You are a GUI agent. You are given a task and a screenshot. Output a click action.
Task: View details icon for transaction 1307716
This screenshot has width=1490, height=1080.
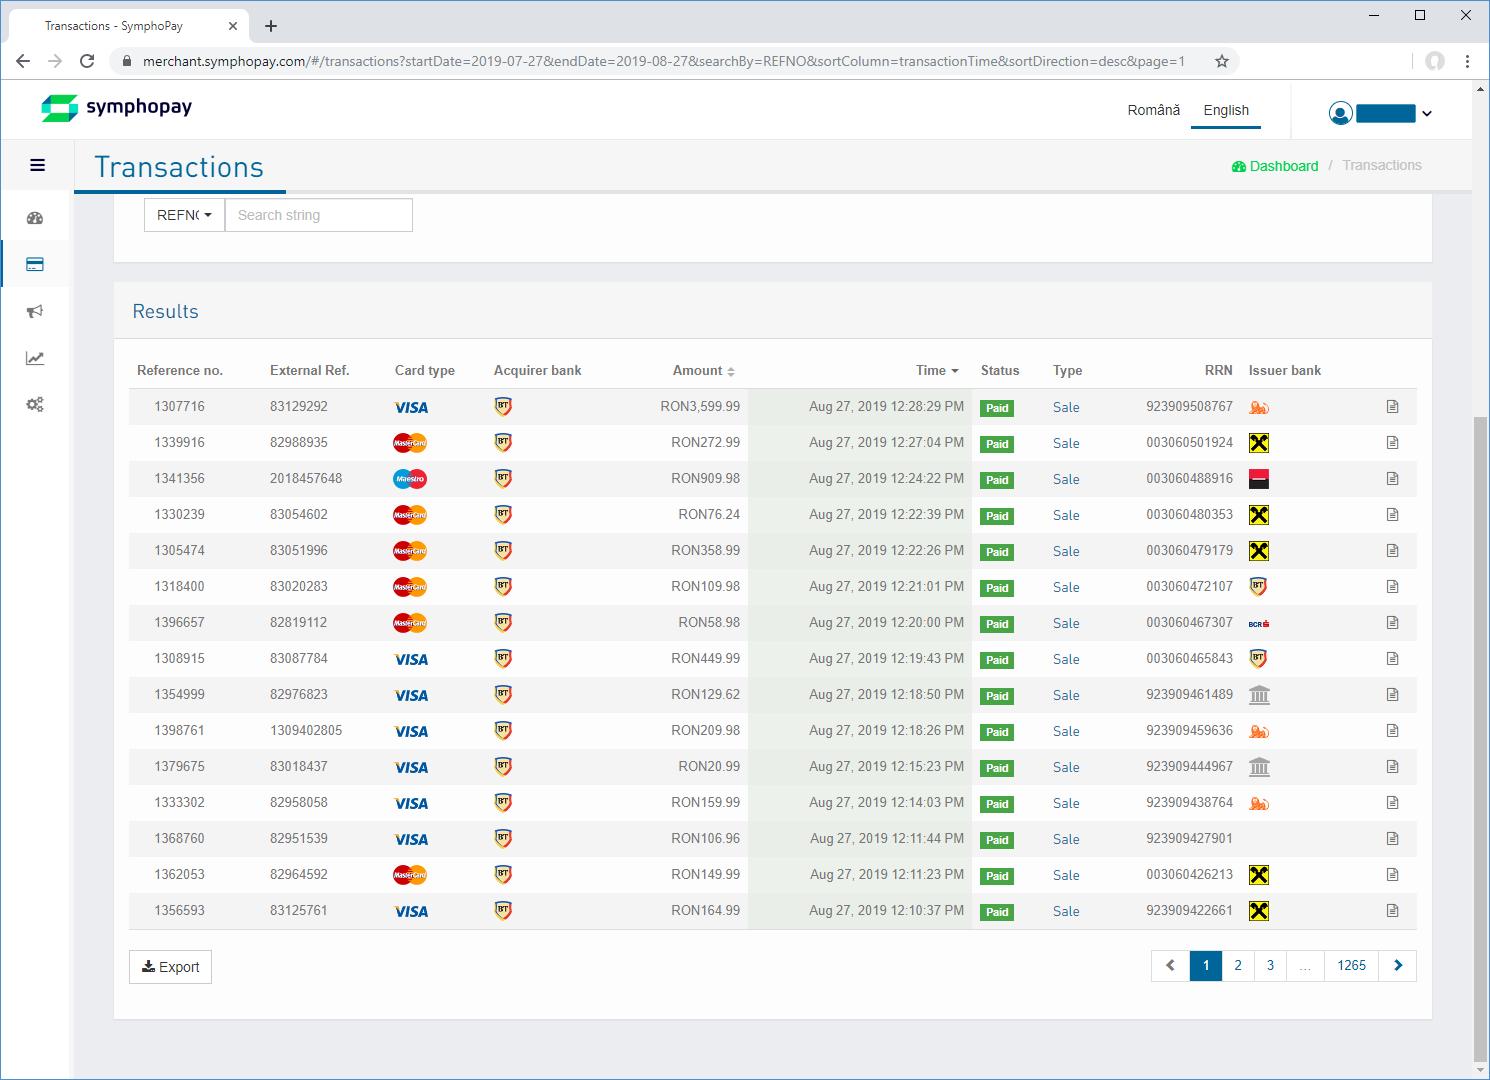[1392, 407]
